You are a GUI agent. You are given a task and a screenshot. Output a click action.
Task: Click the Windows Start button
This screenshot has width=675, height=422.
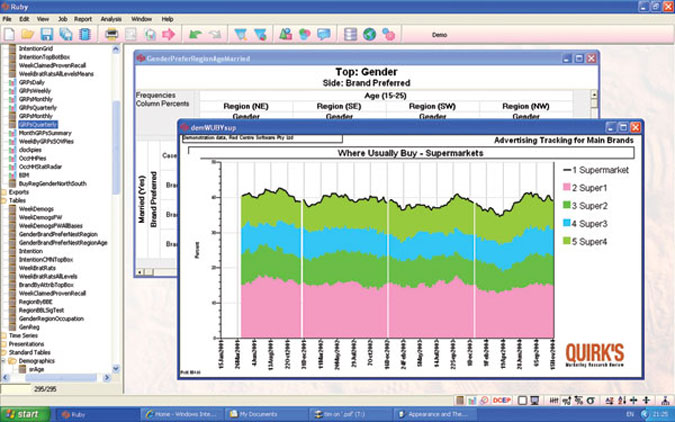(25, 413)
